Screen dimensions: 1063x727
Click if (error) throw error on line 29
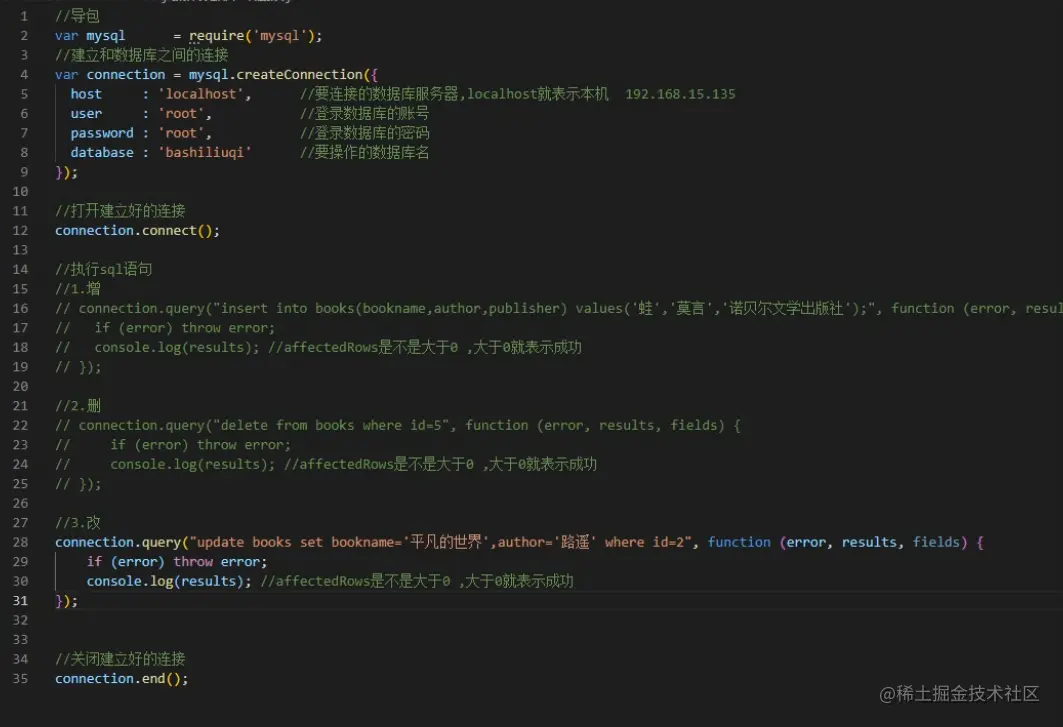(177, 562)
